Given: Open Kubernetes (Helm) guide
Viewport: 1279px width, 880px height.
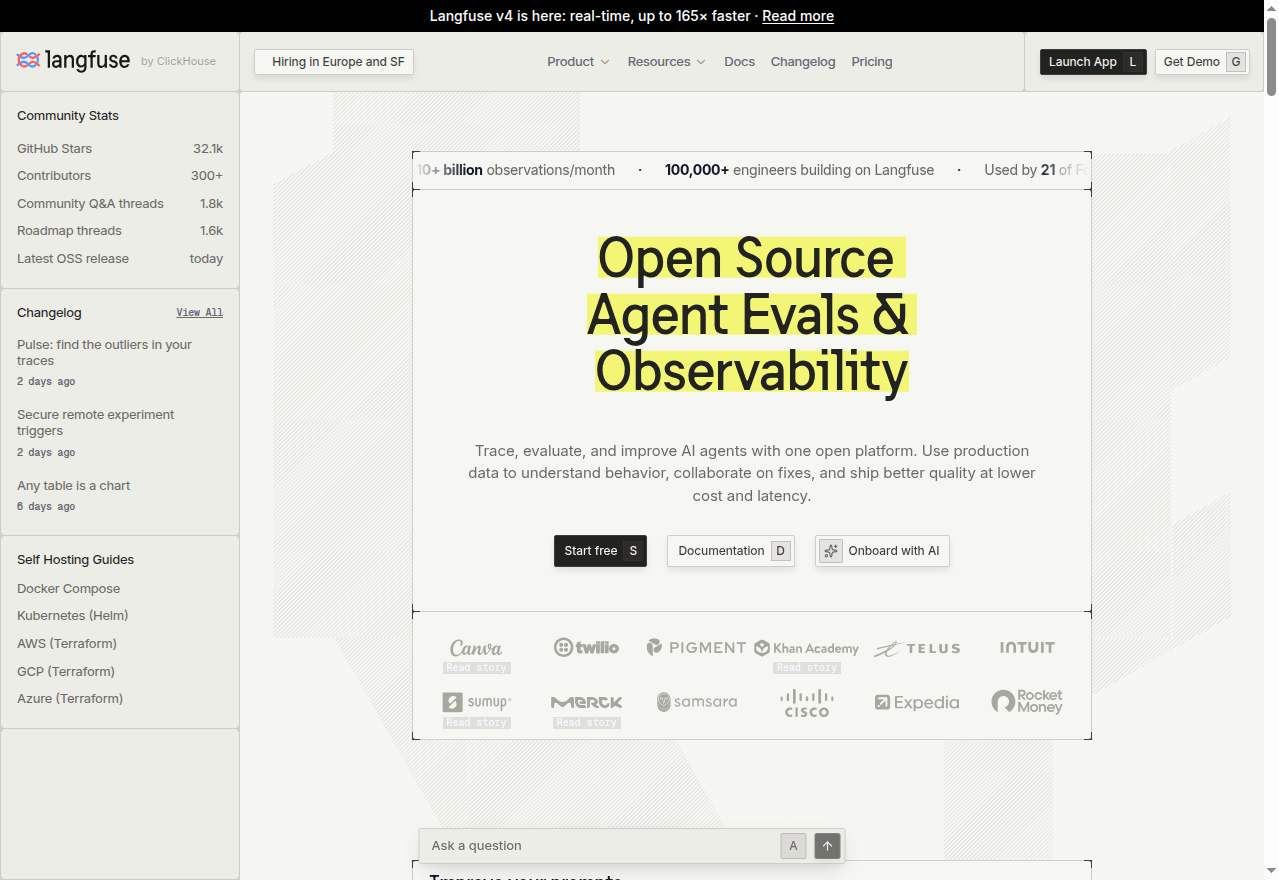Looking at the screenshot, I should click(73, 616).
